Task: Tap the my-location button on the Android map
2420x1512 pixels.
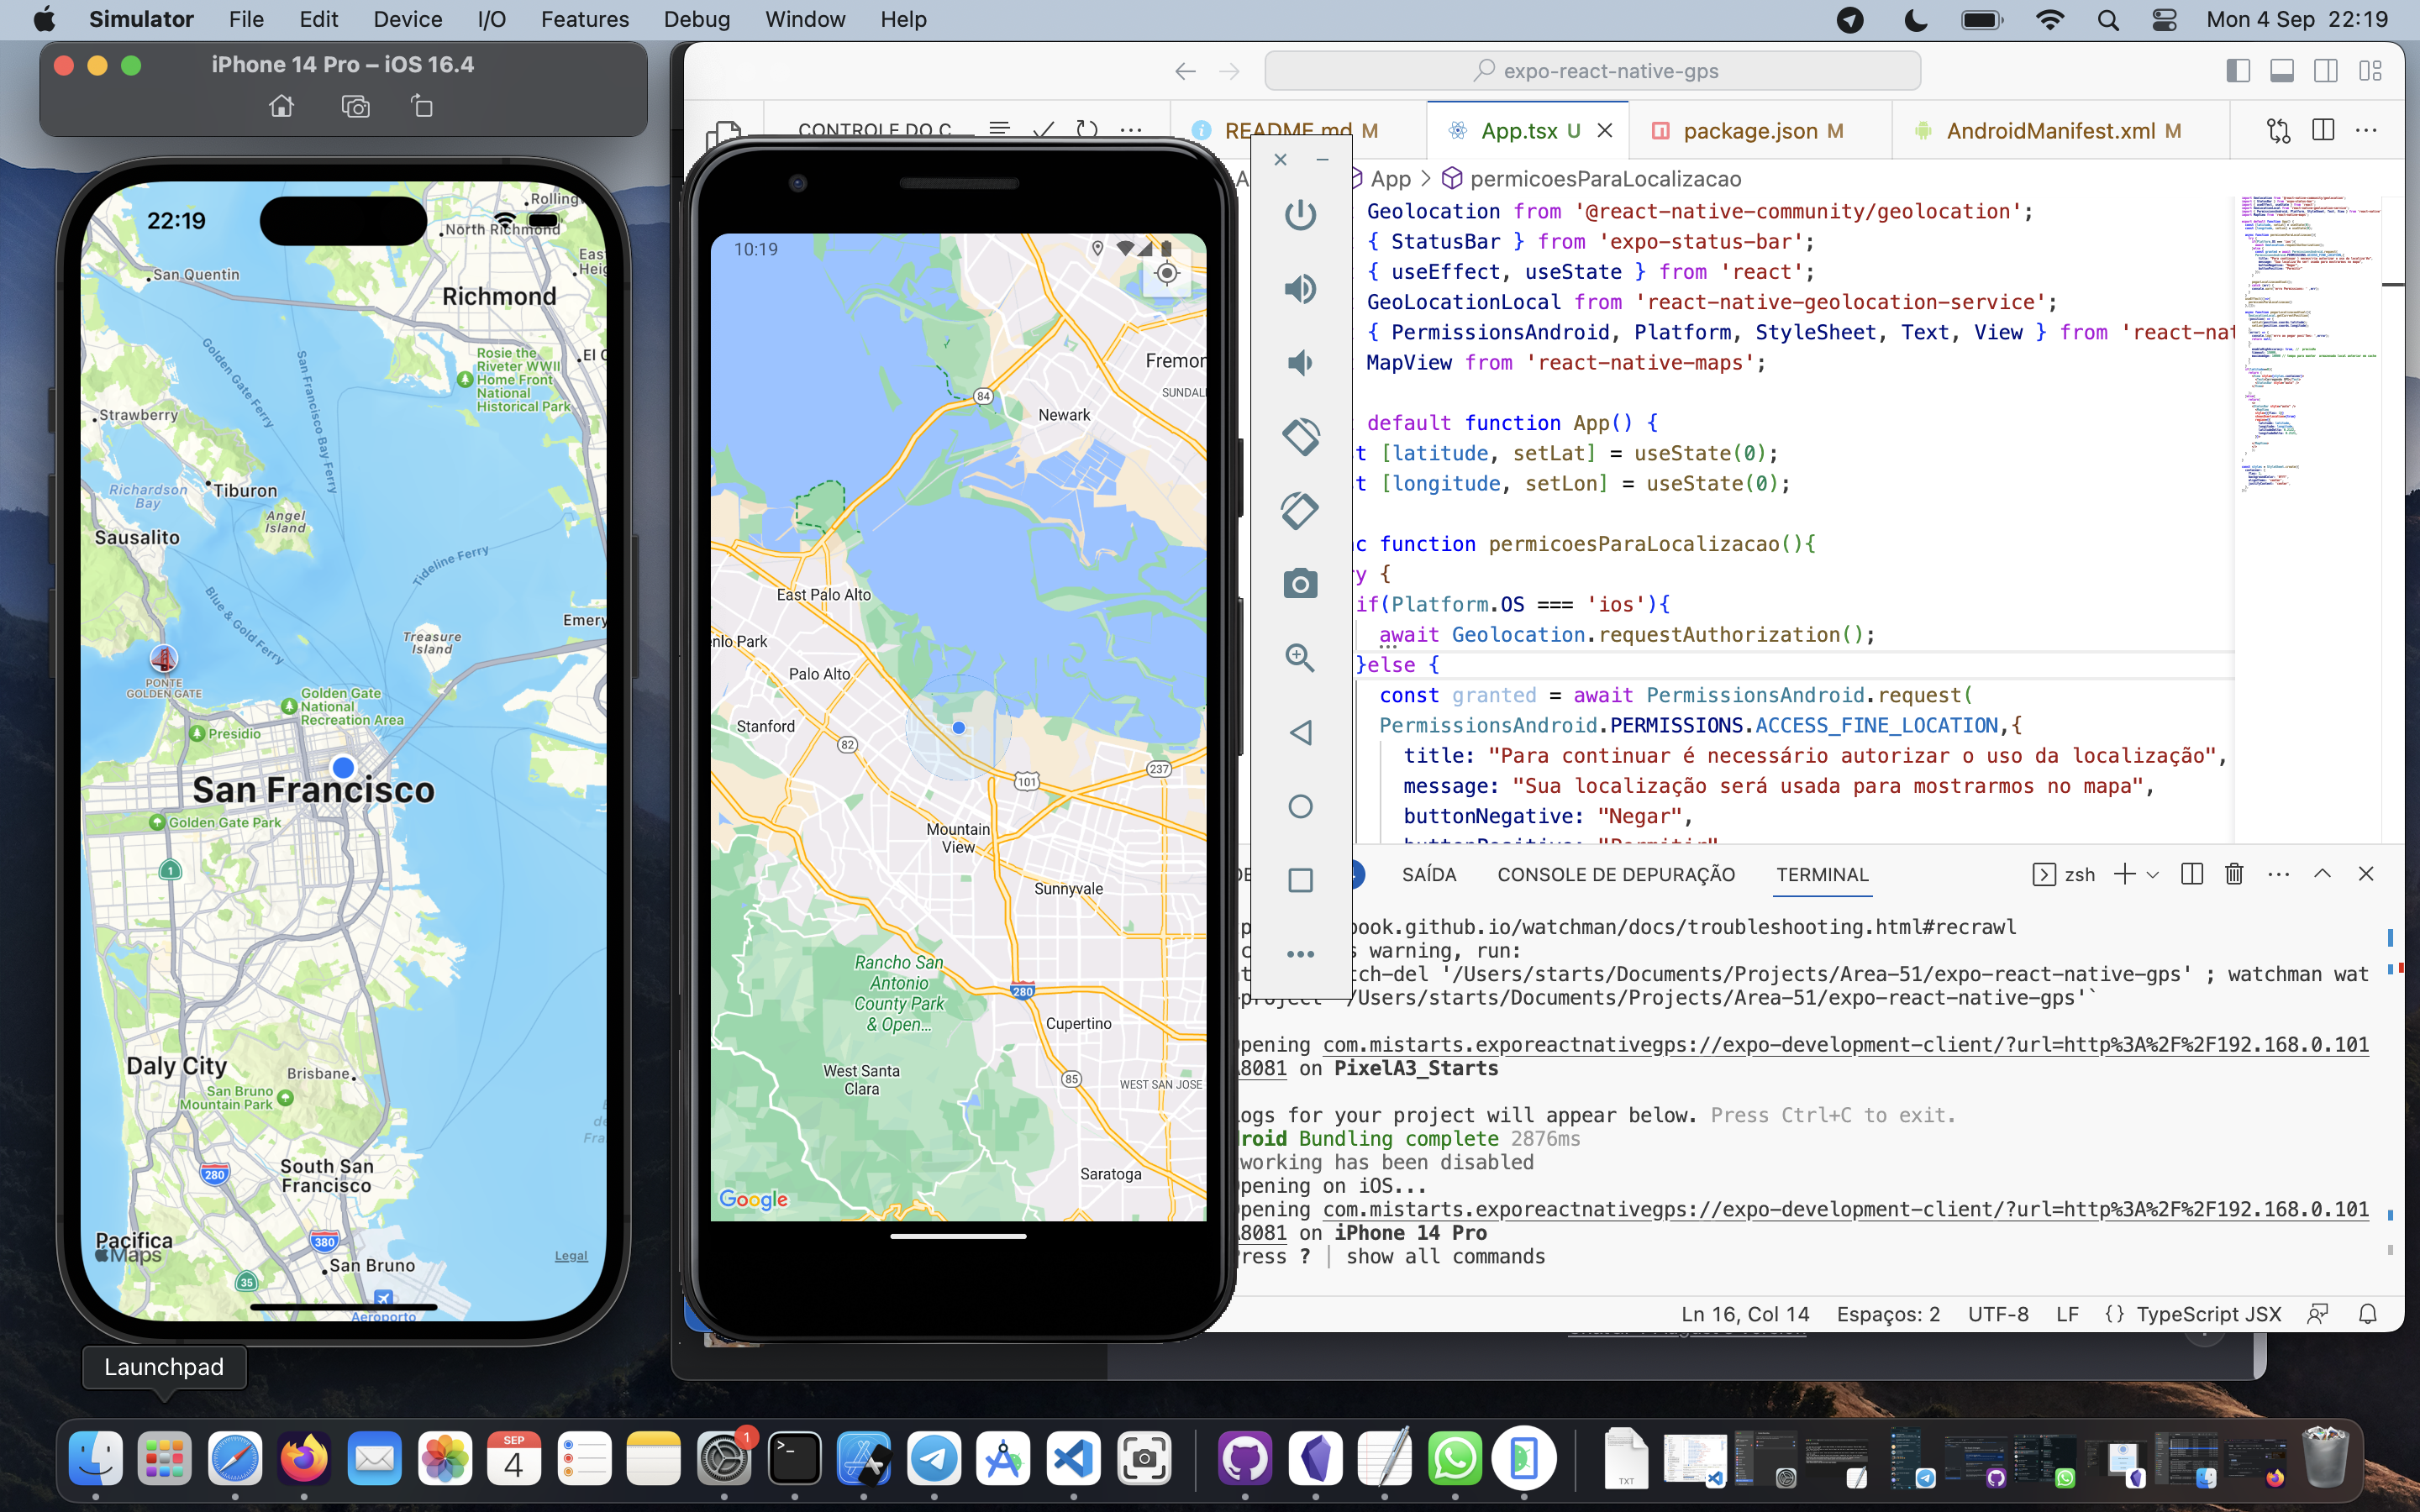Action: [1167, 273]
